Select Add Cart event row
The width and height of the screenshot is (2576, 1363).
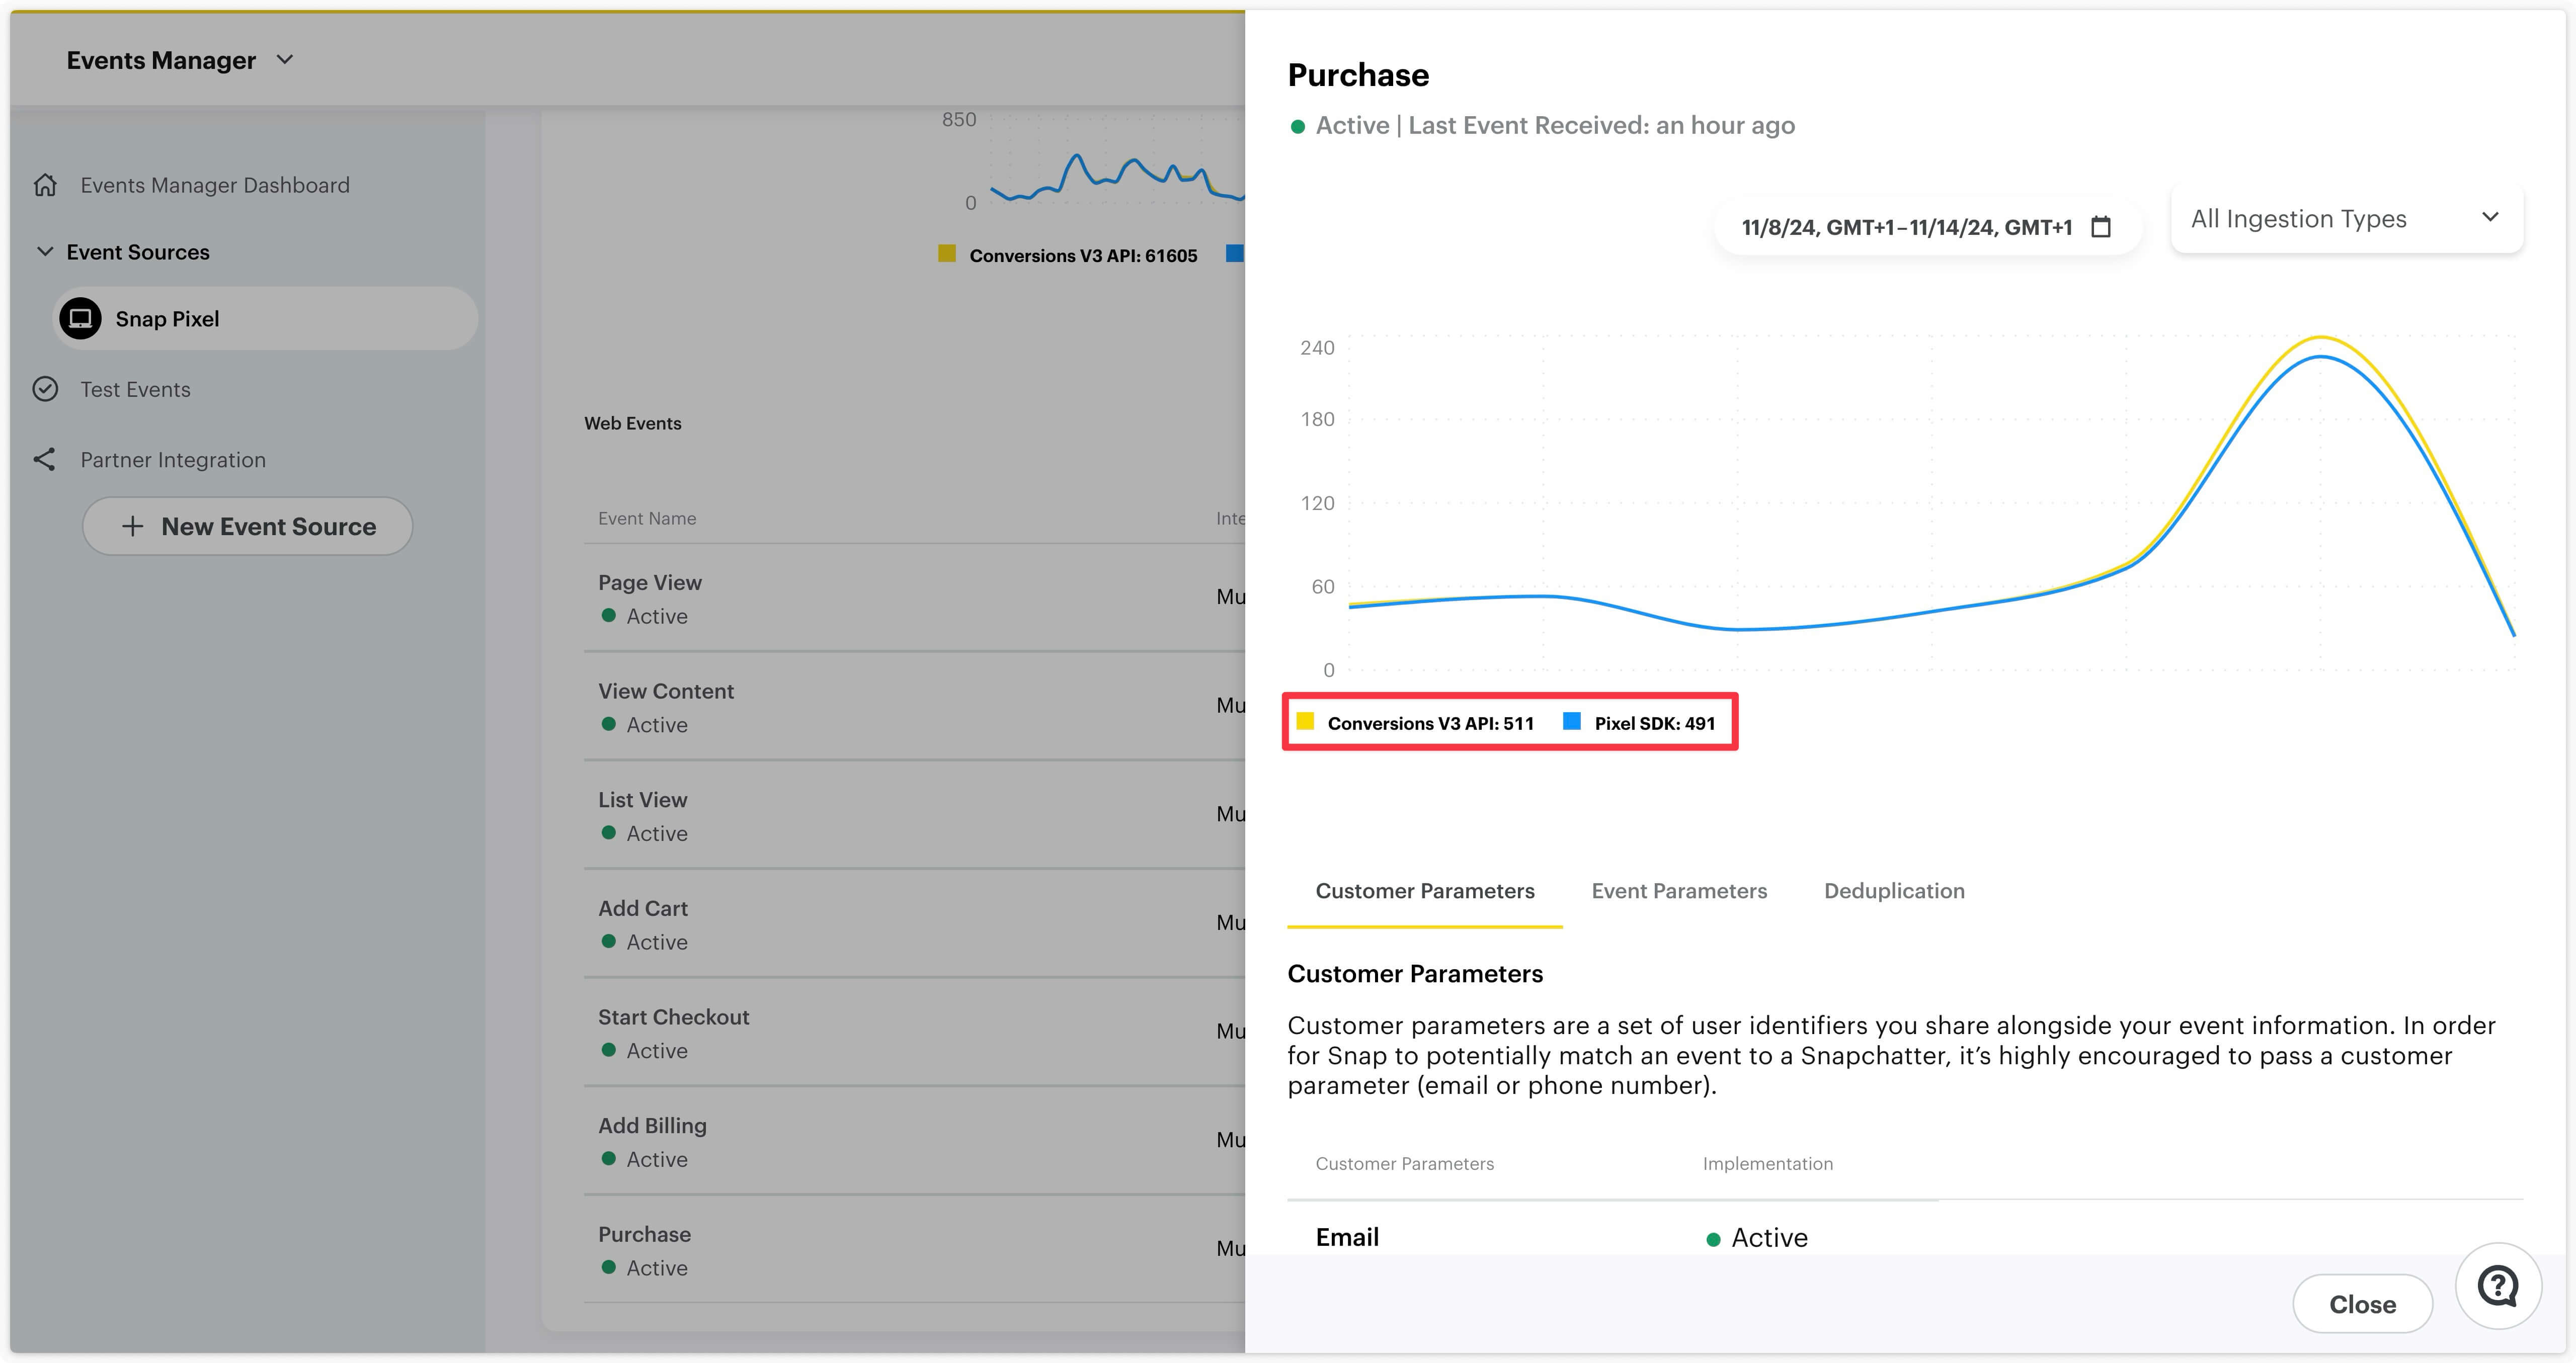coord(914,924)
